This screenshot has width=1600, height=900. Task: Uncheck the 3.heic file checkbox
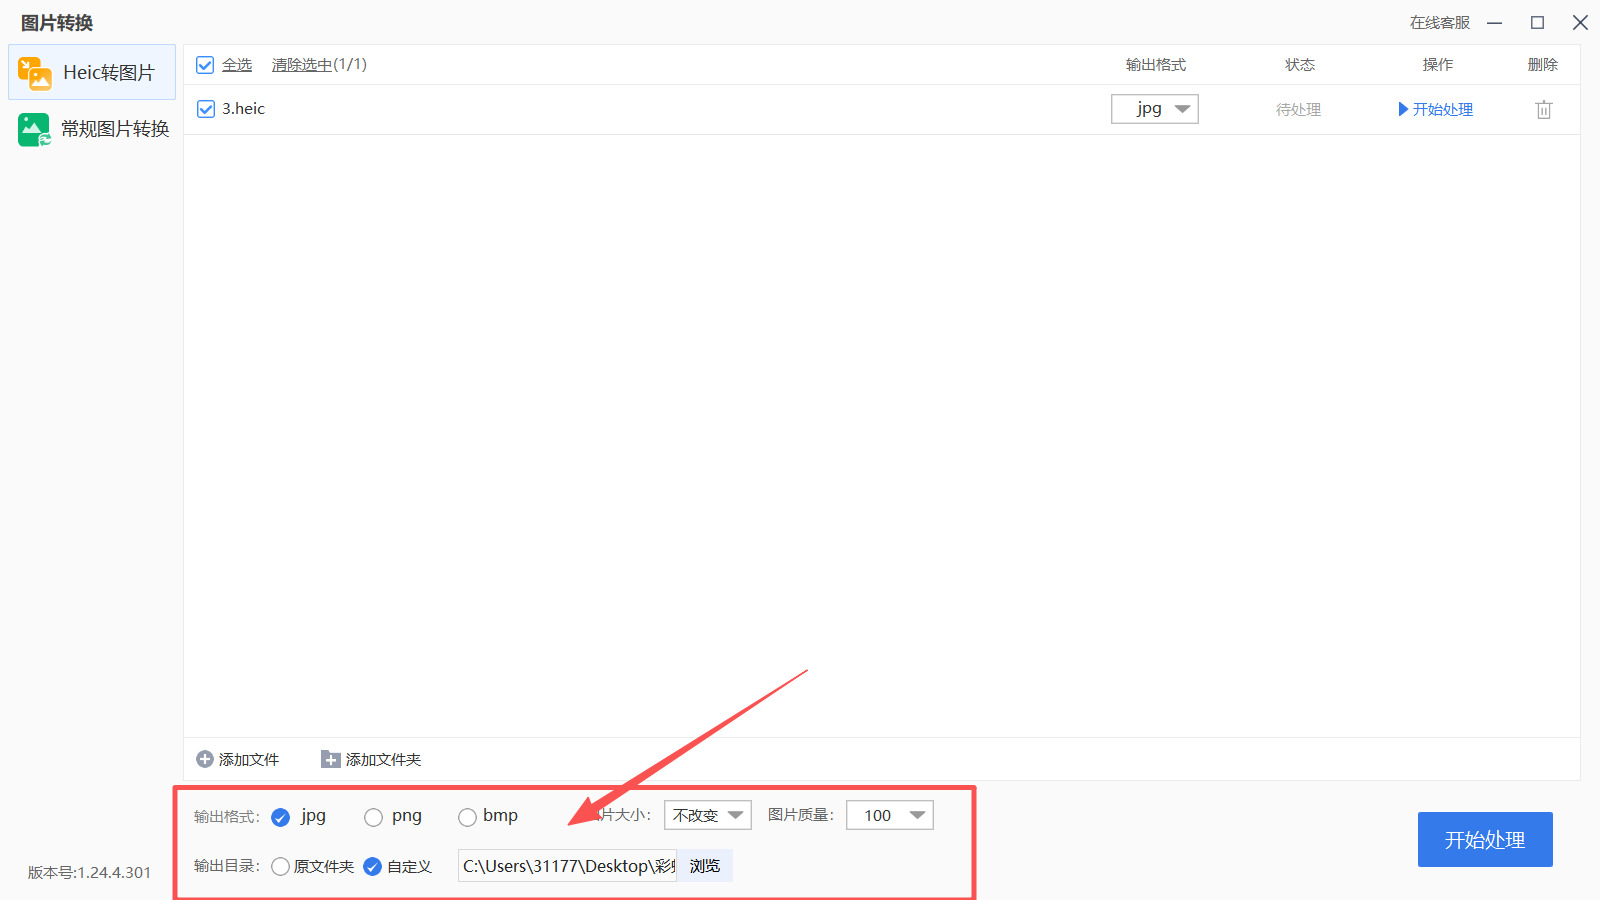[x=206, y=109]
